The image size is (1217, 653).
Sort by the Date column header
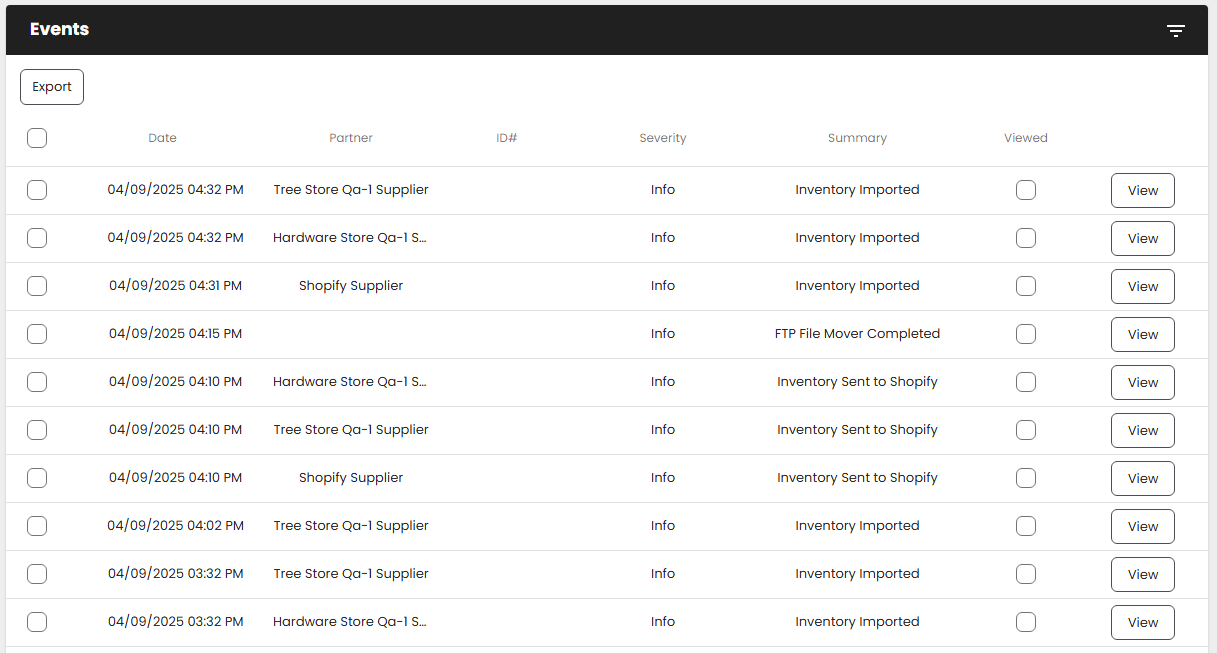pyautogui.click(x=162, y=138)
